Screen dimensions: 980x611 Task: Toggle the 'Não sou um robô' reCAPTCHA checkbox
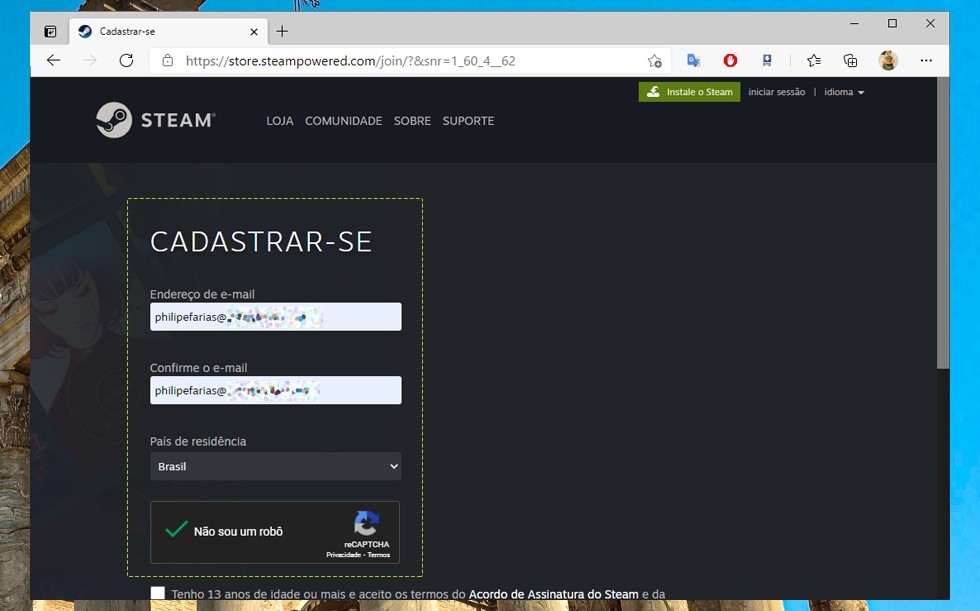point(177,531)
